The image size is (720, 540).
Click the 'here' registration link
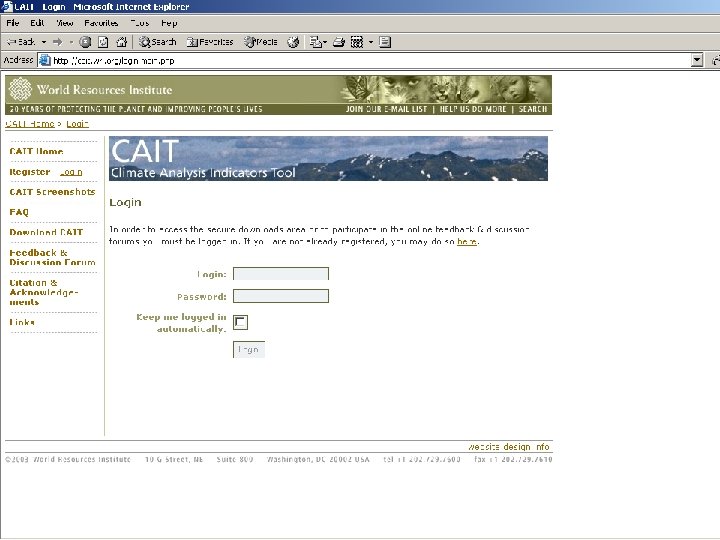pos(467,242)
